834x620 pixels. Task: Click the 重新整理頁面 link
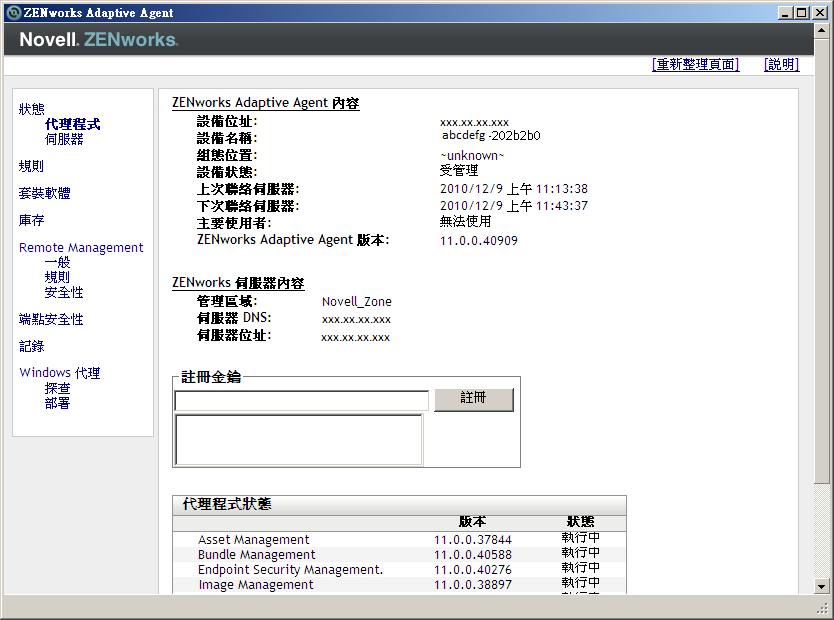click(x=696, y=64)
